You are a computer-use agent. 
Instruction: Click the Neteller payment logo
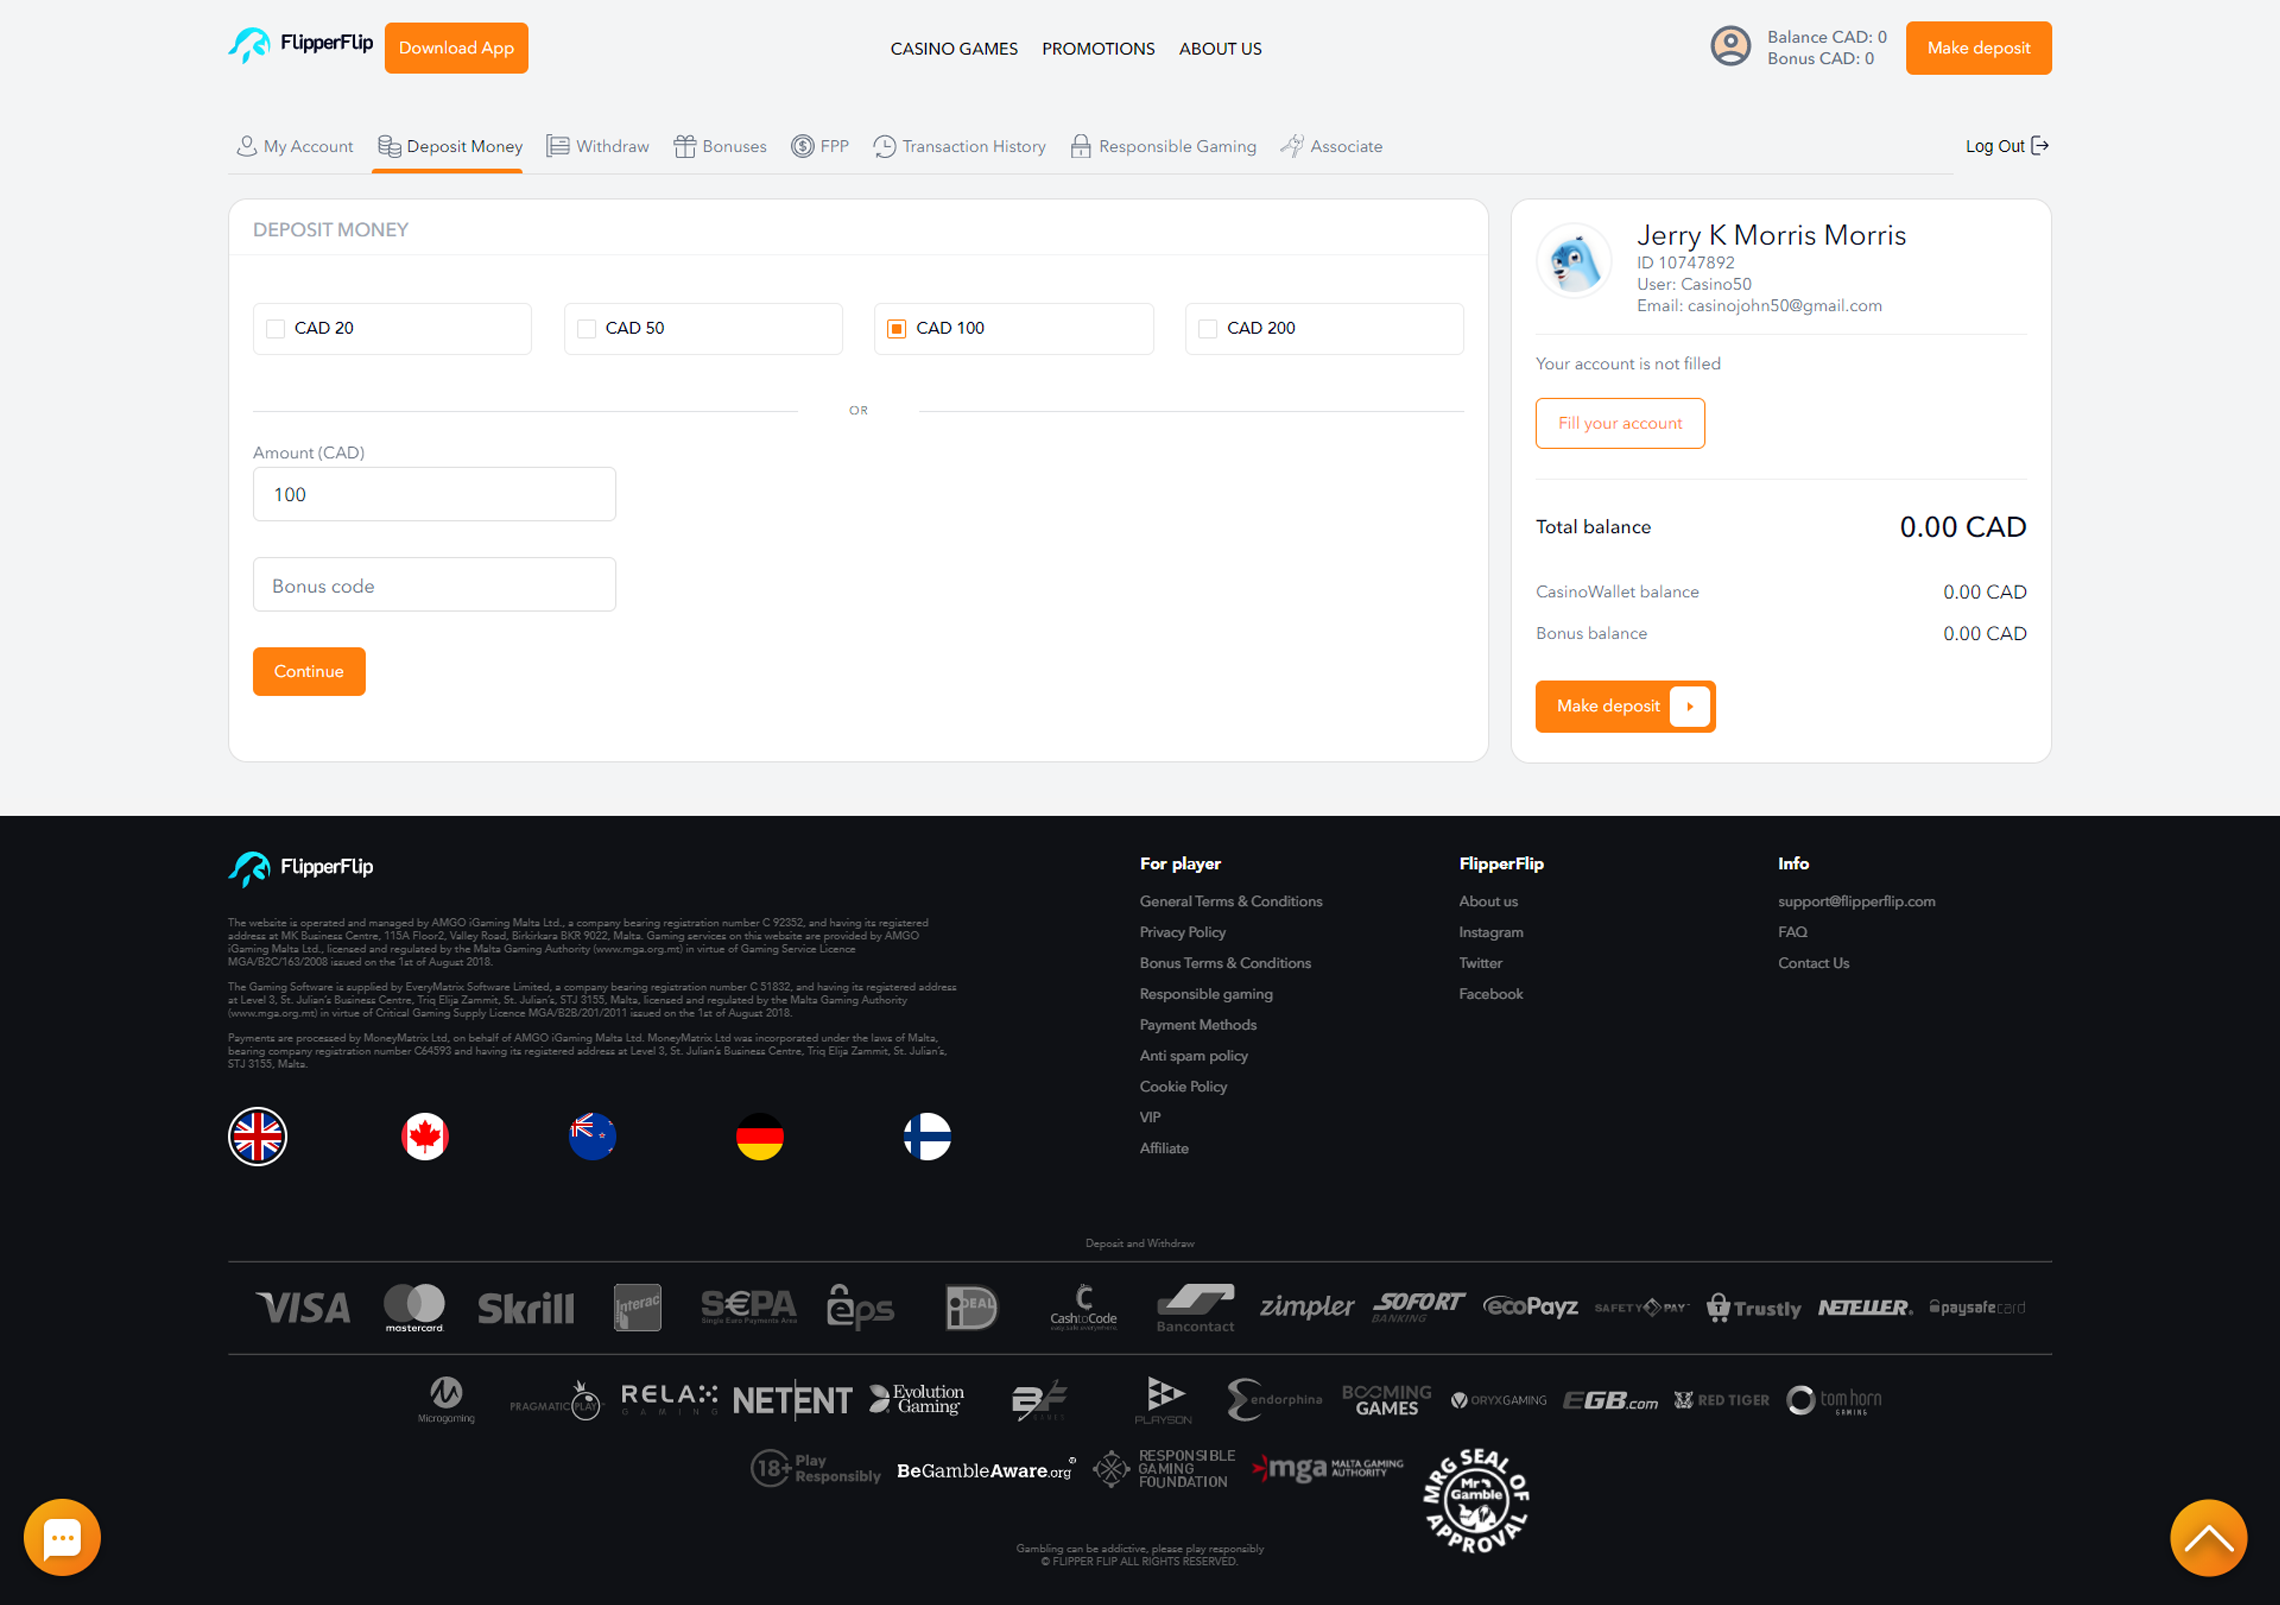(x=1865, y=1307)
